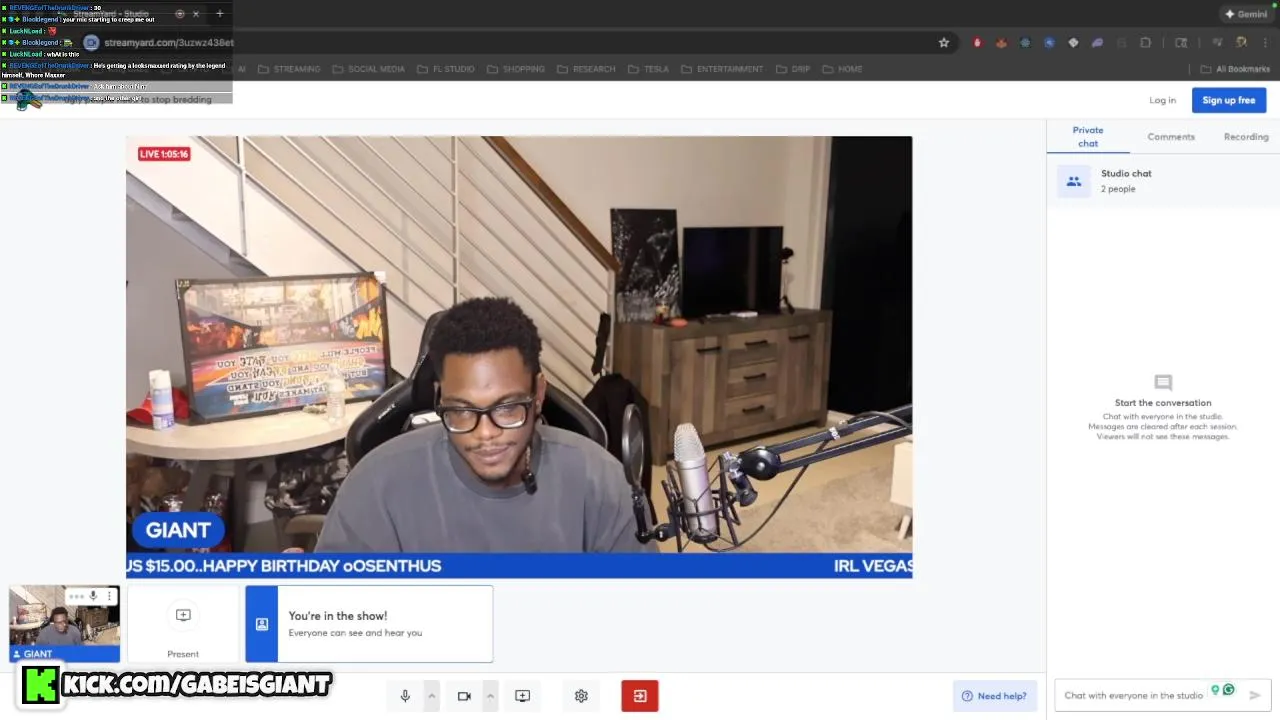Click the Log in link
The image size is (1280, 720).
pyautogui.click(x=1162, y=100)
